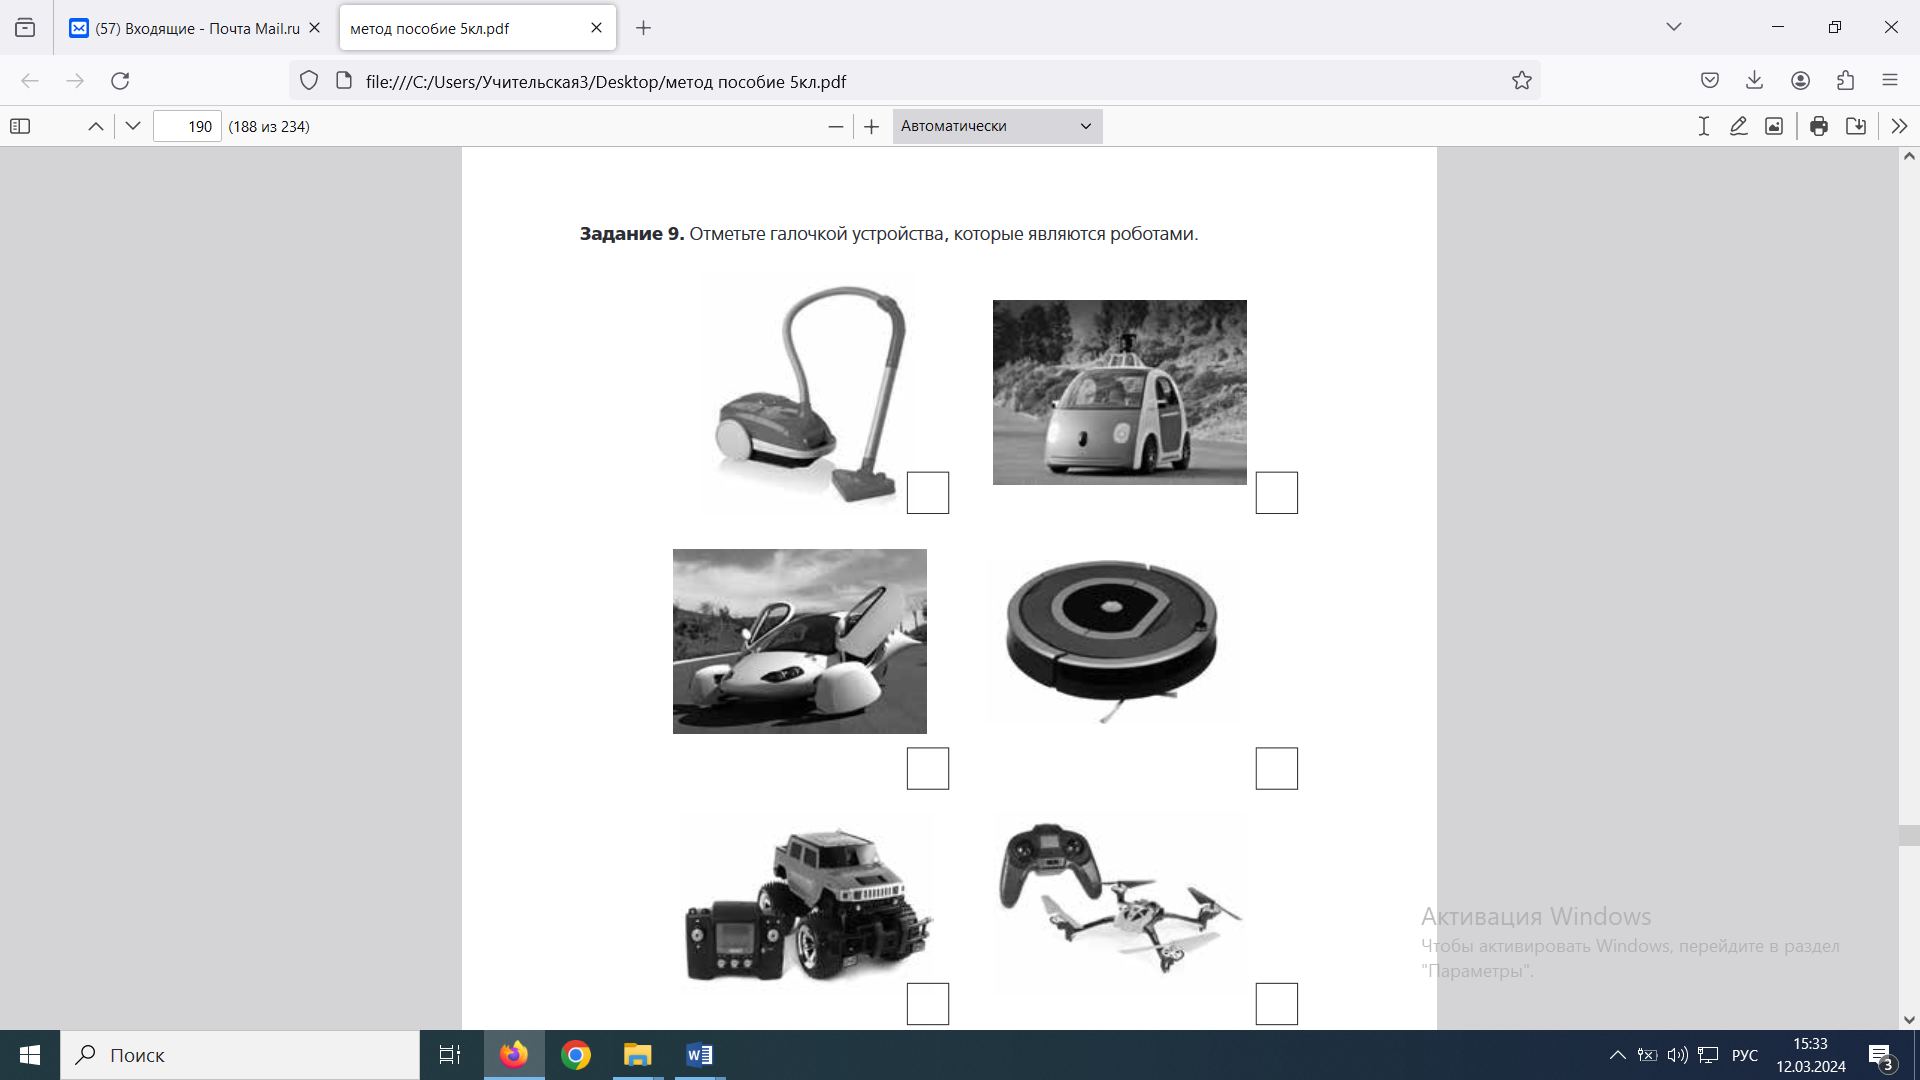Viewport: 1920px width, 1080px height.
Task: Check the box under the robot vacuum
Action: coord(1277,769)
